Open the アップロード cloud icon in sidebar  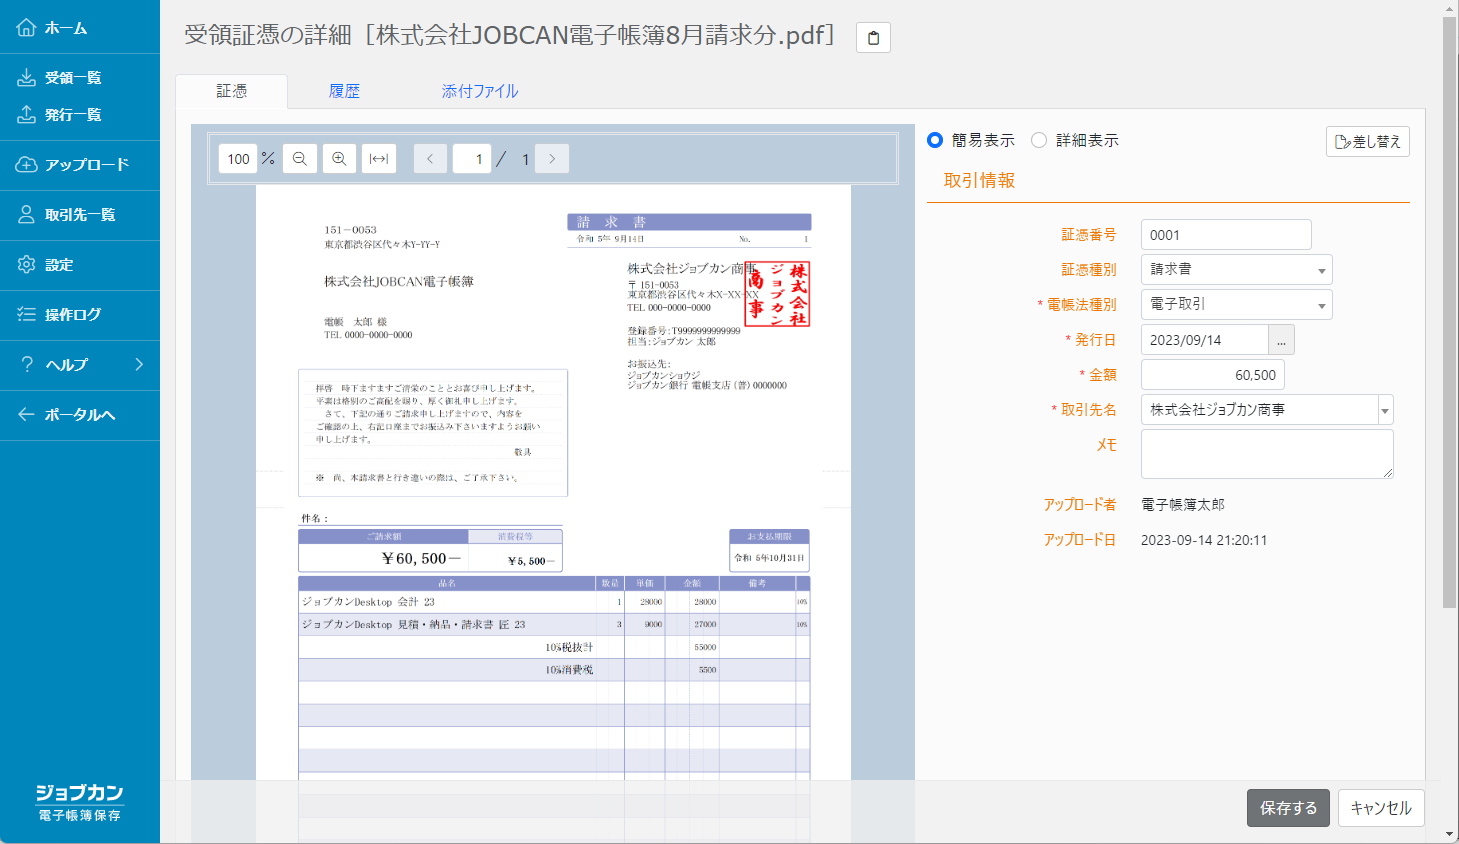pos(27,165)
